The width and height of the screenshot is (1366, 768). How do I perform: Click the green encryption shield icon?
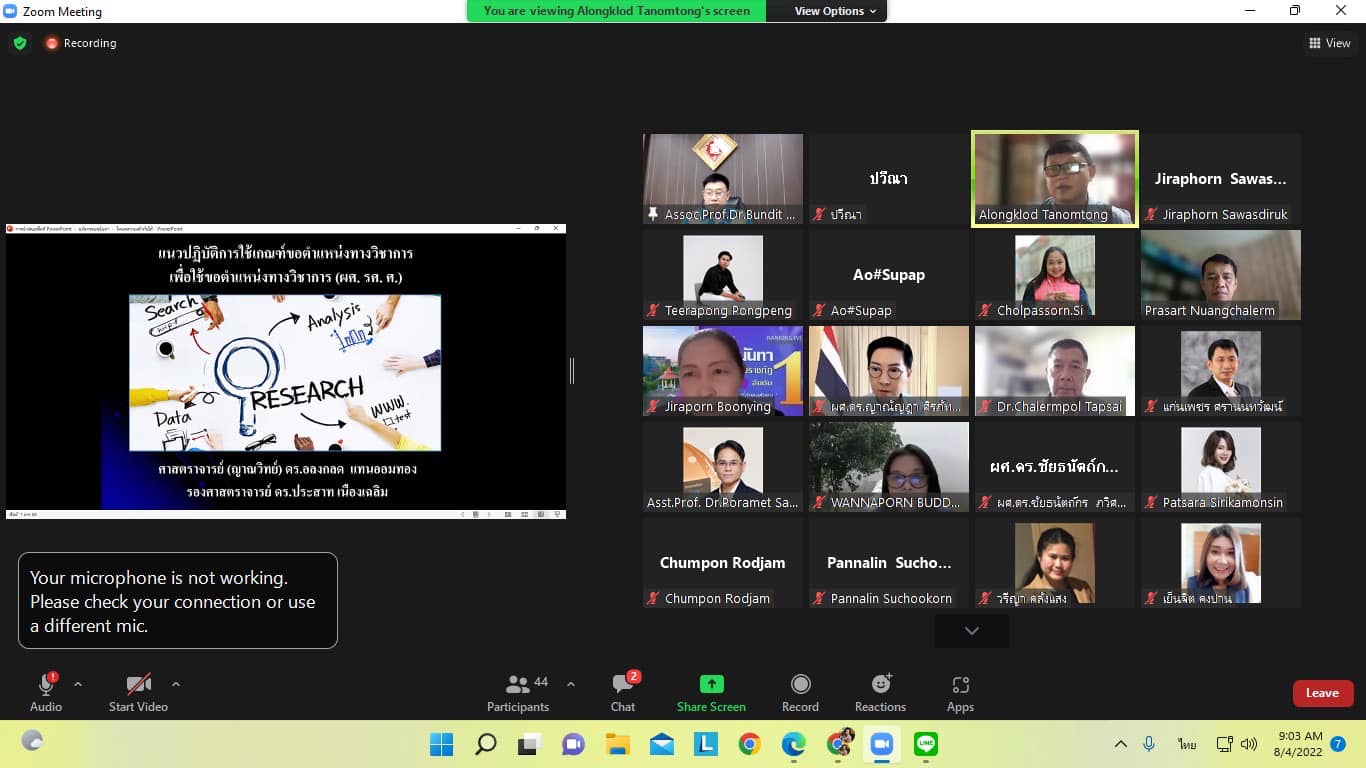pos(19,43)
